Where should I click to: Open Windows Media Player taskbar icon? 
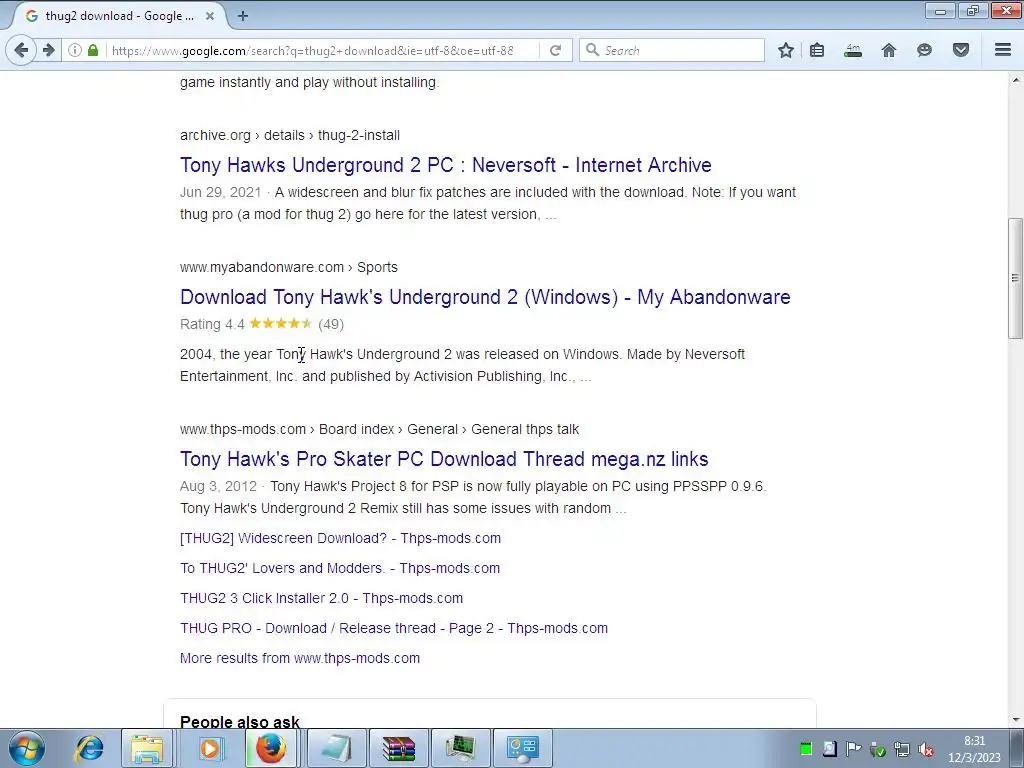point(210,748)
